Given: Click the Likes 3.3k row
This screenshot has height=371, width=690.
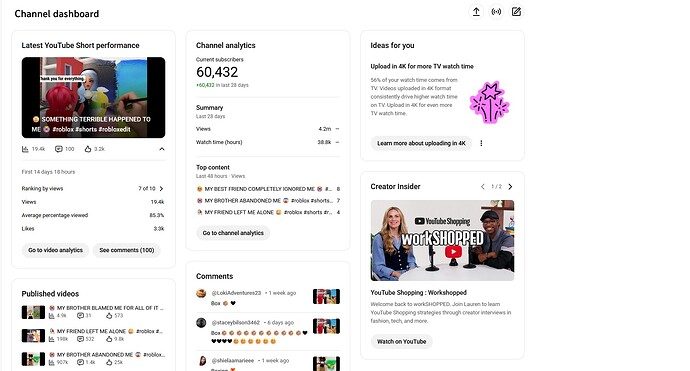Looking at the screenshot, I should tap(93, 229).
